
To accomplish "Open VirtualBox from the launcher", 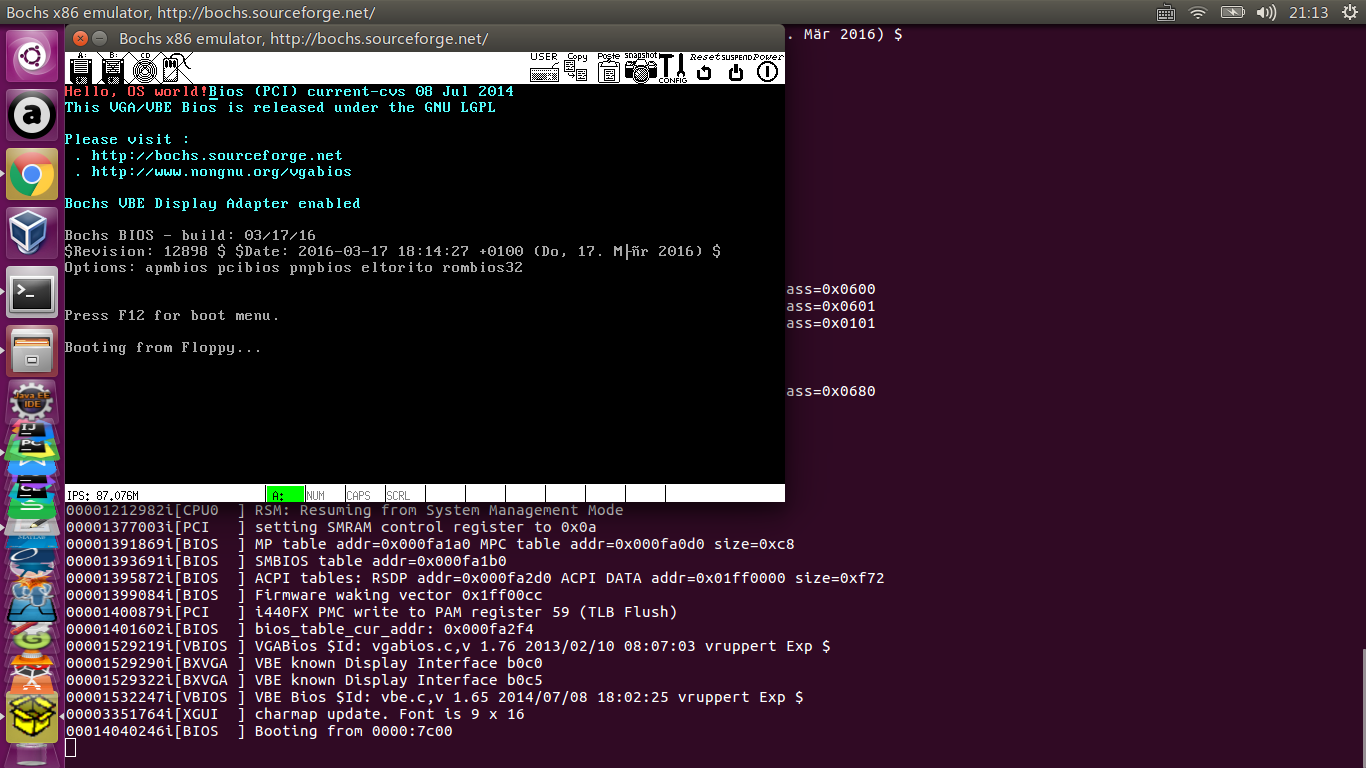I will [x=32, y=233].
